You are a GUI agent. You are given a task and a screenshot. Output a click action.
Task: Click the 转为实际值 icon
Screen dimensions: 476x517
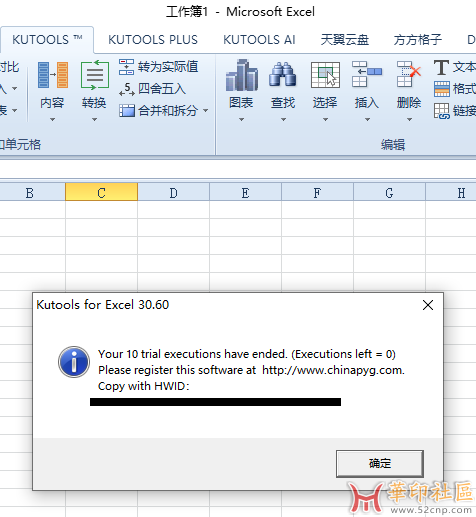(126, 67)
